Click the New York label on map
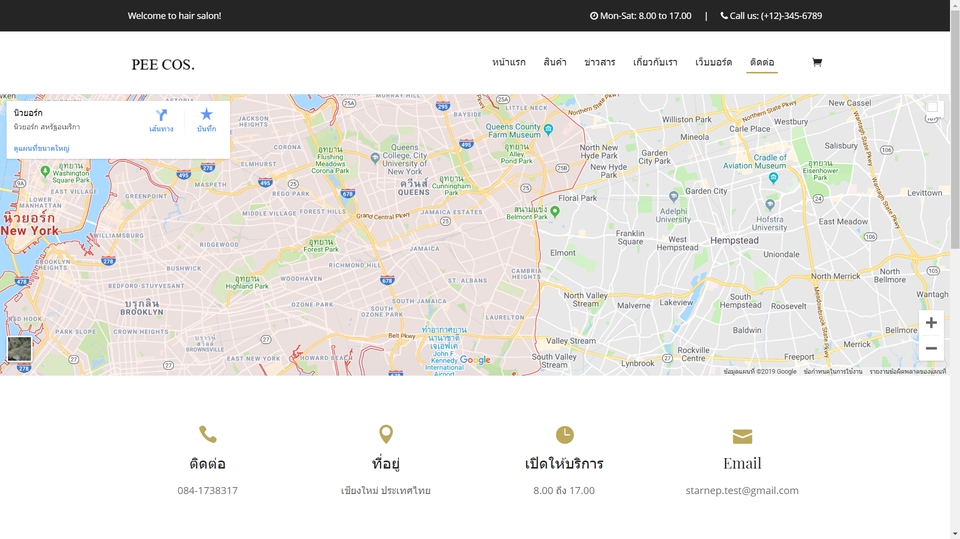This screenshot has width=960, height=539. point(29,231)
